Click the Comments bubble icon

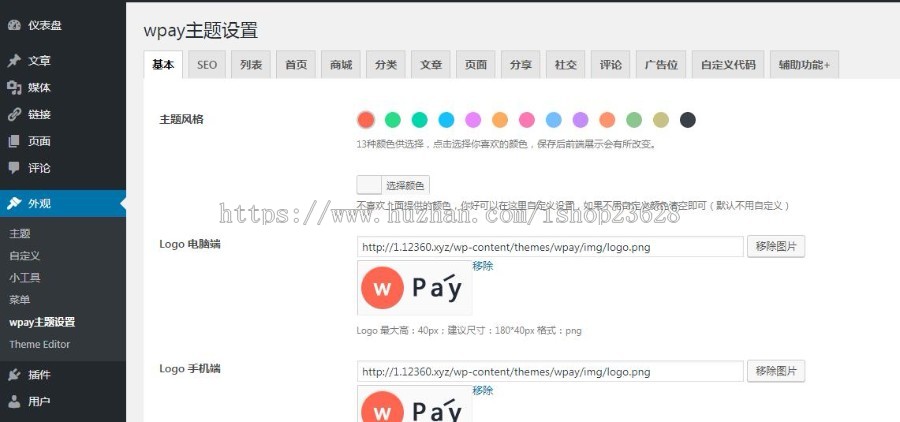click(14, 168)
